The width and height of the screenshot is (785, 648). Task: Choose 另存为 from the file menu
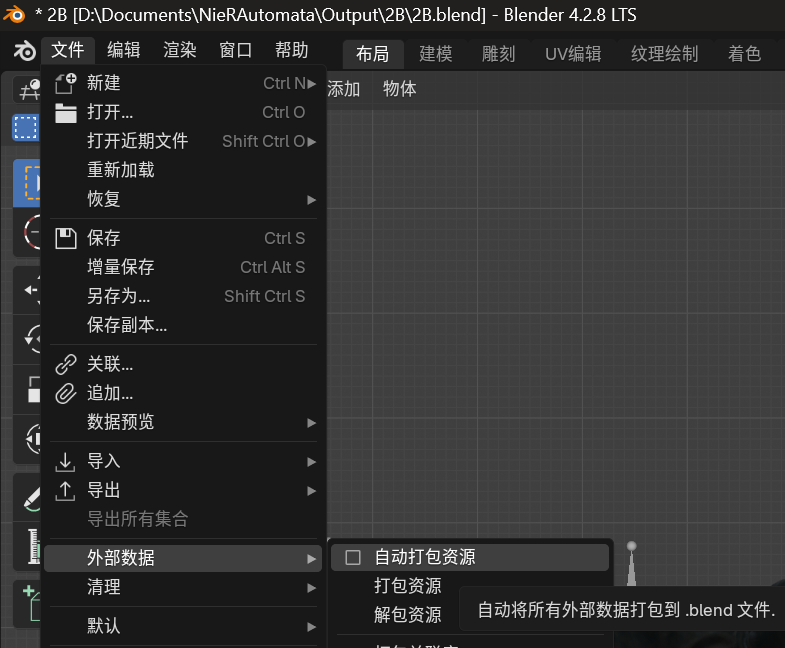(118, 296)
